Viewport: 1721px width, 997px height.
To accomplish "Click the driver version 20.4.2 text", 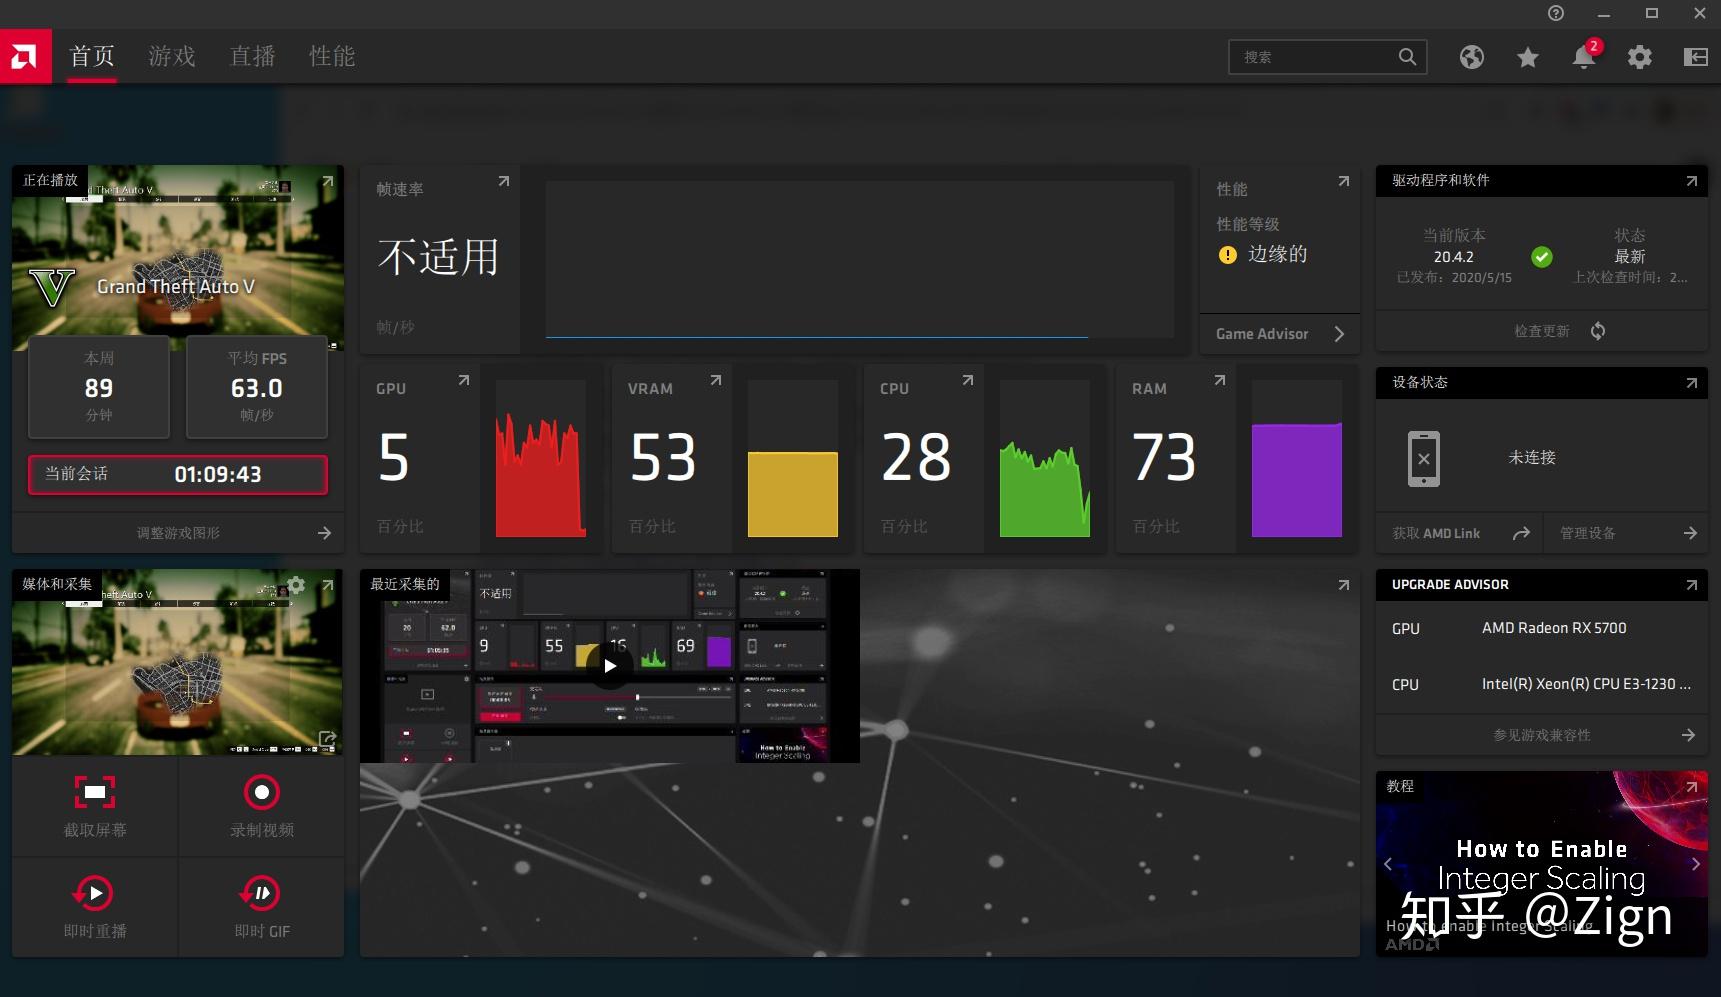I will tap(1454, 257).
